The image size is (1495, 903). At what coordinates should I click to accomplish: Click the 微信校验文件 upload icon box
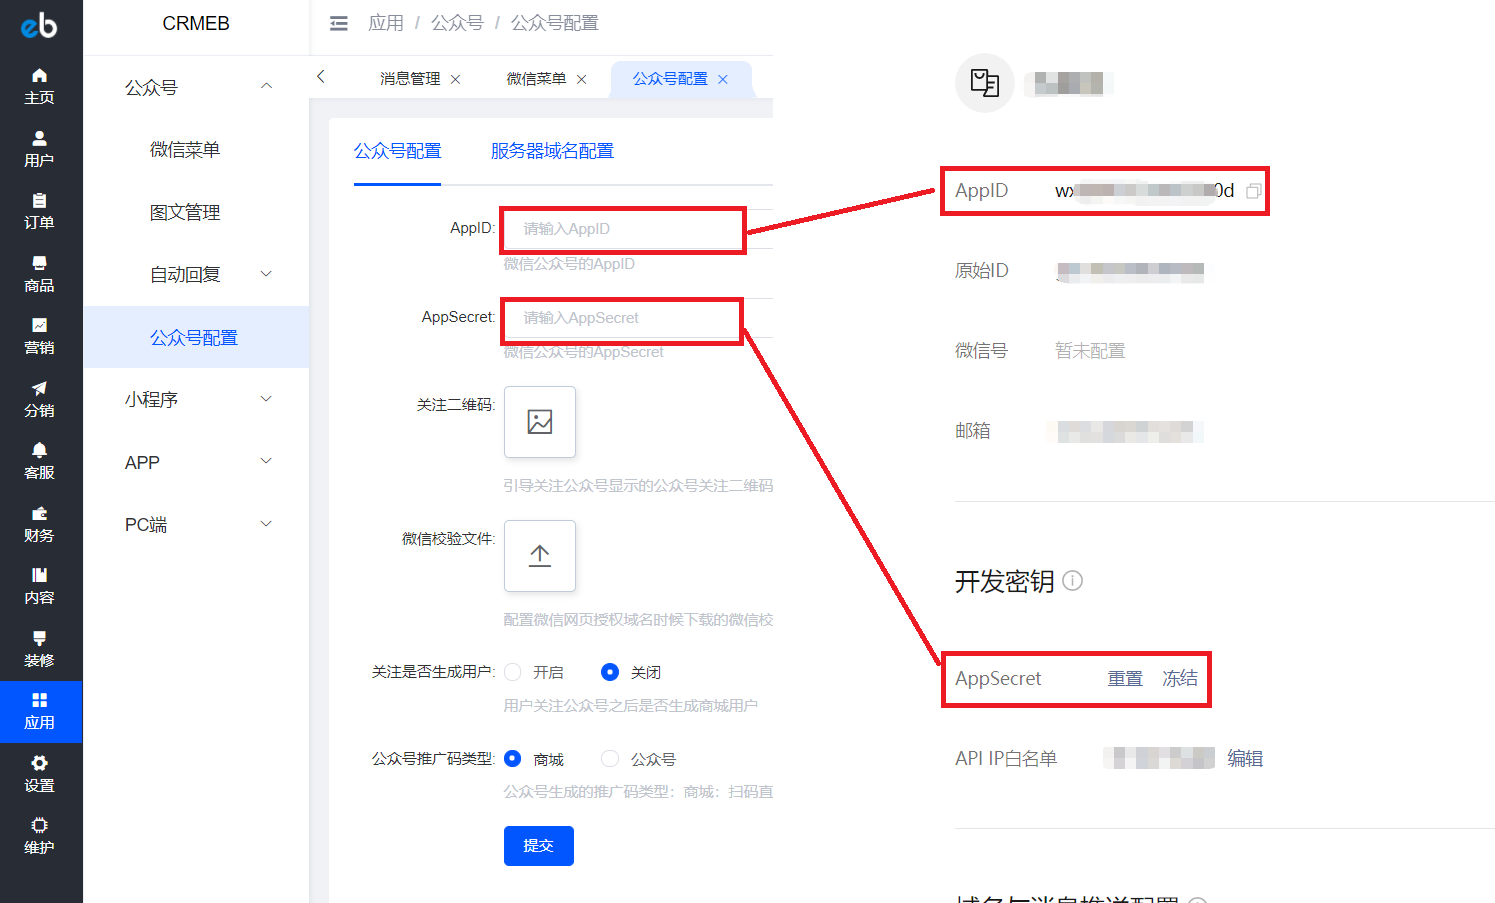tap(540, 556)
